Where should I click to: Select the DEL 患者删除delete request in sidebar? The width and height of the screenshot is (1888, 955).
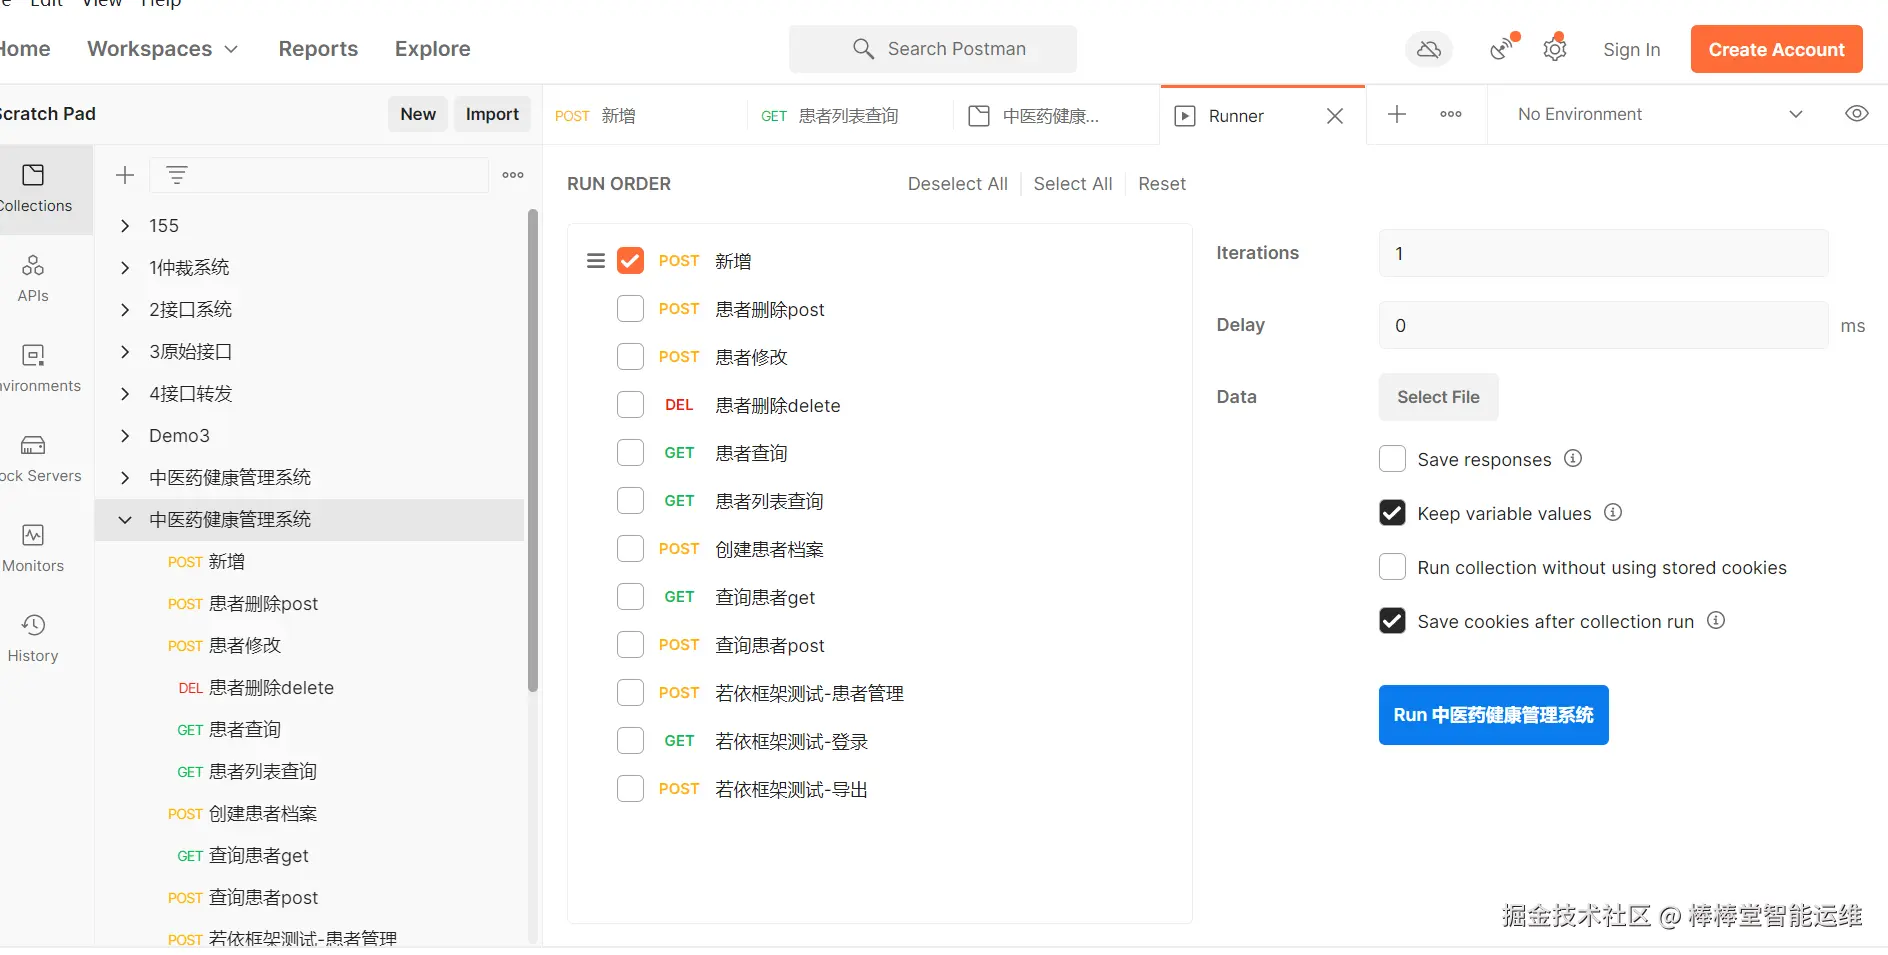point(310,688)
